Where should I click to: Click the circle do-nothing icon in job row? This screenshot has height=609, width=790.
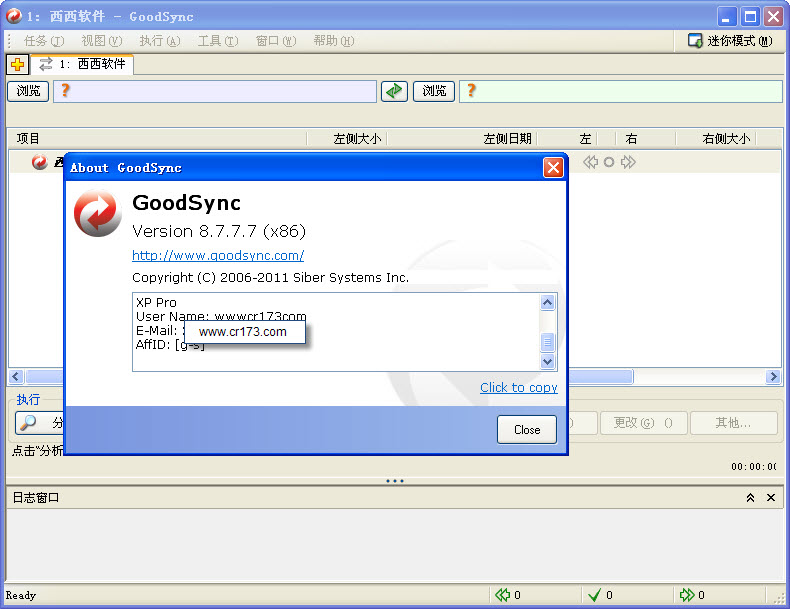pos(609,162)
